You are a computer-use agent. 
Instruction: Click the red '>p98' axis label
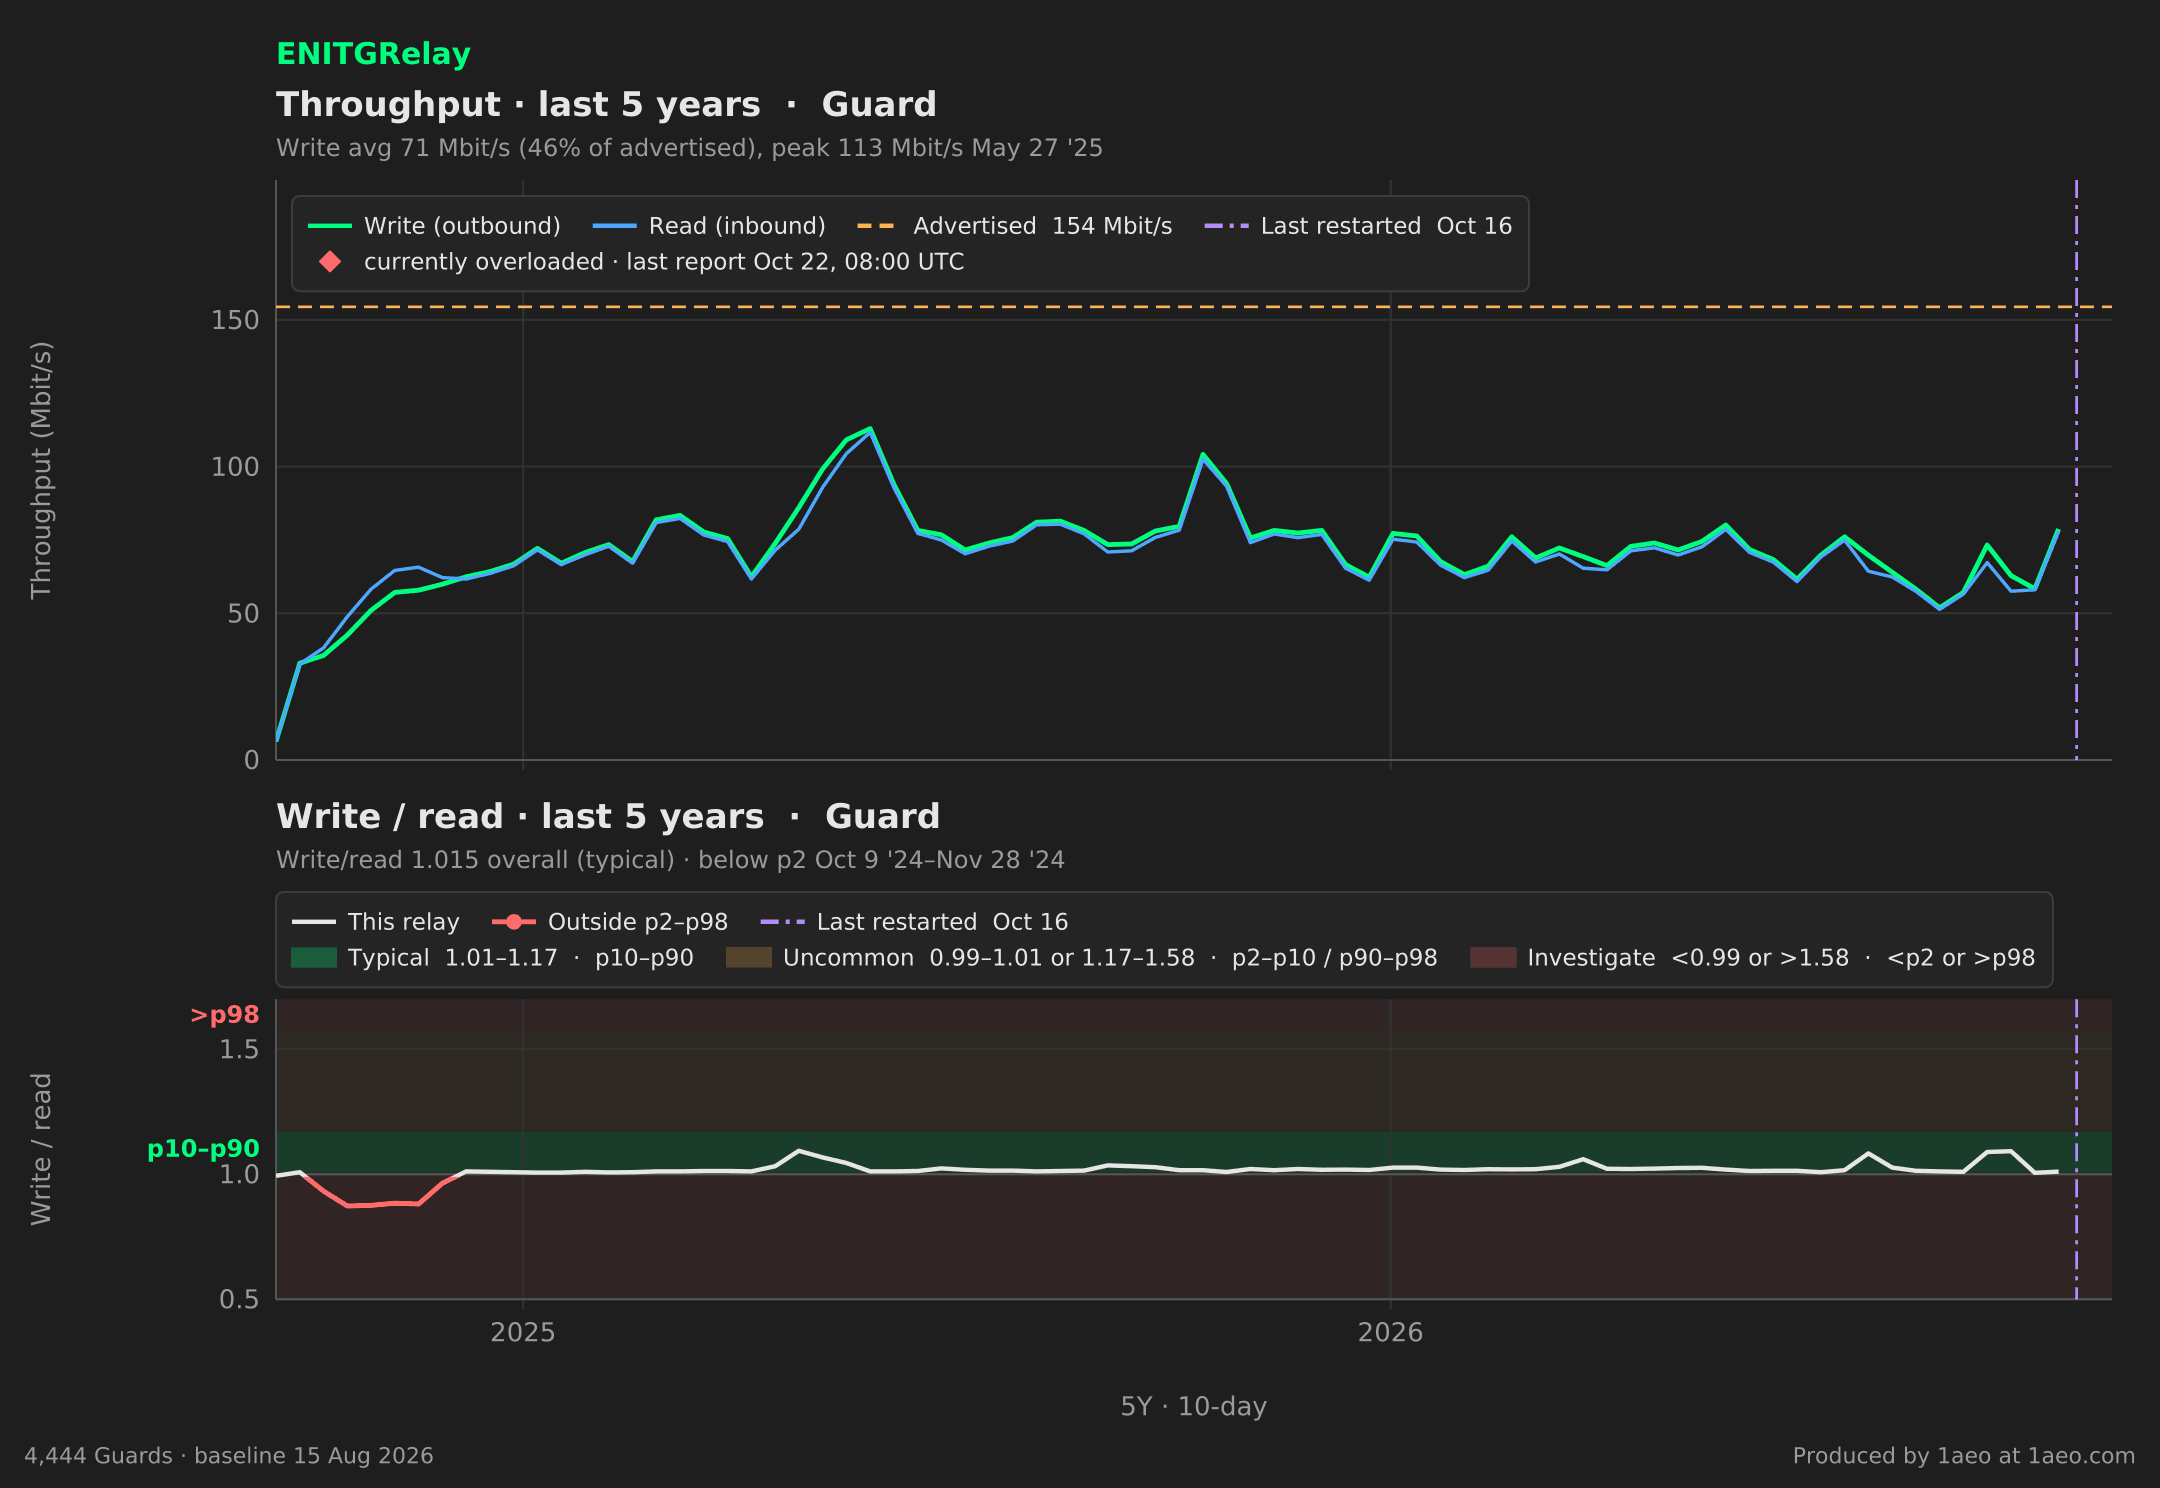(225, 1015)
